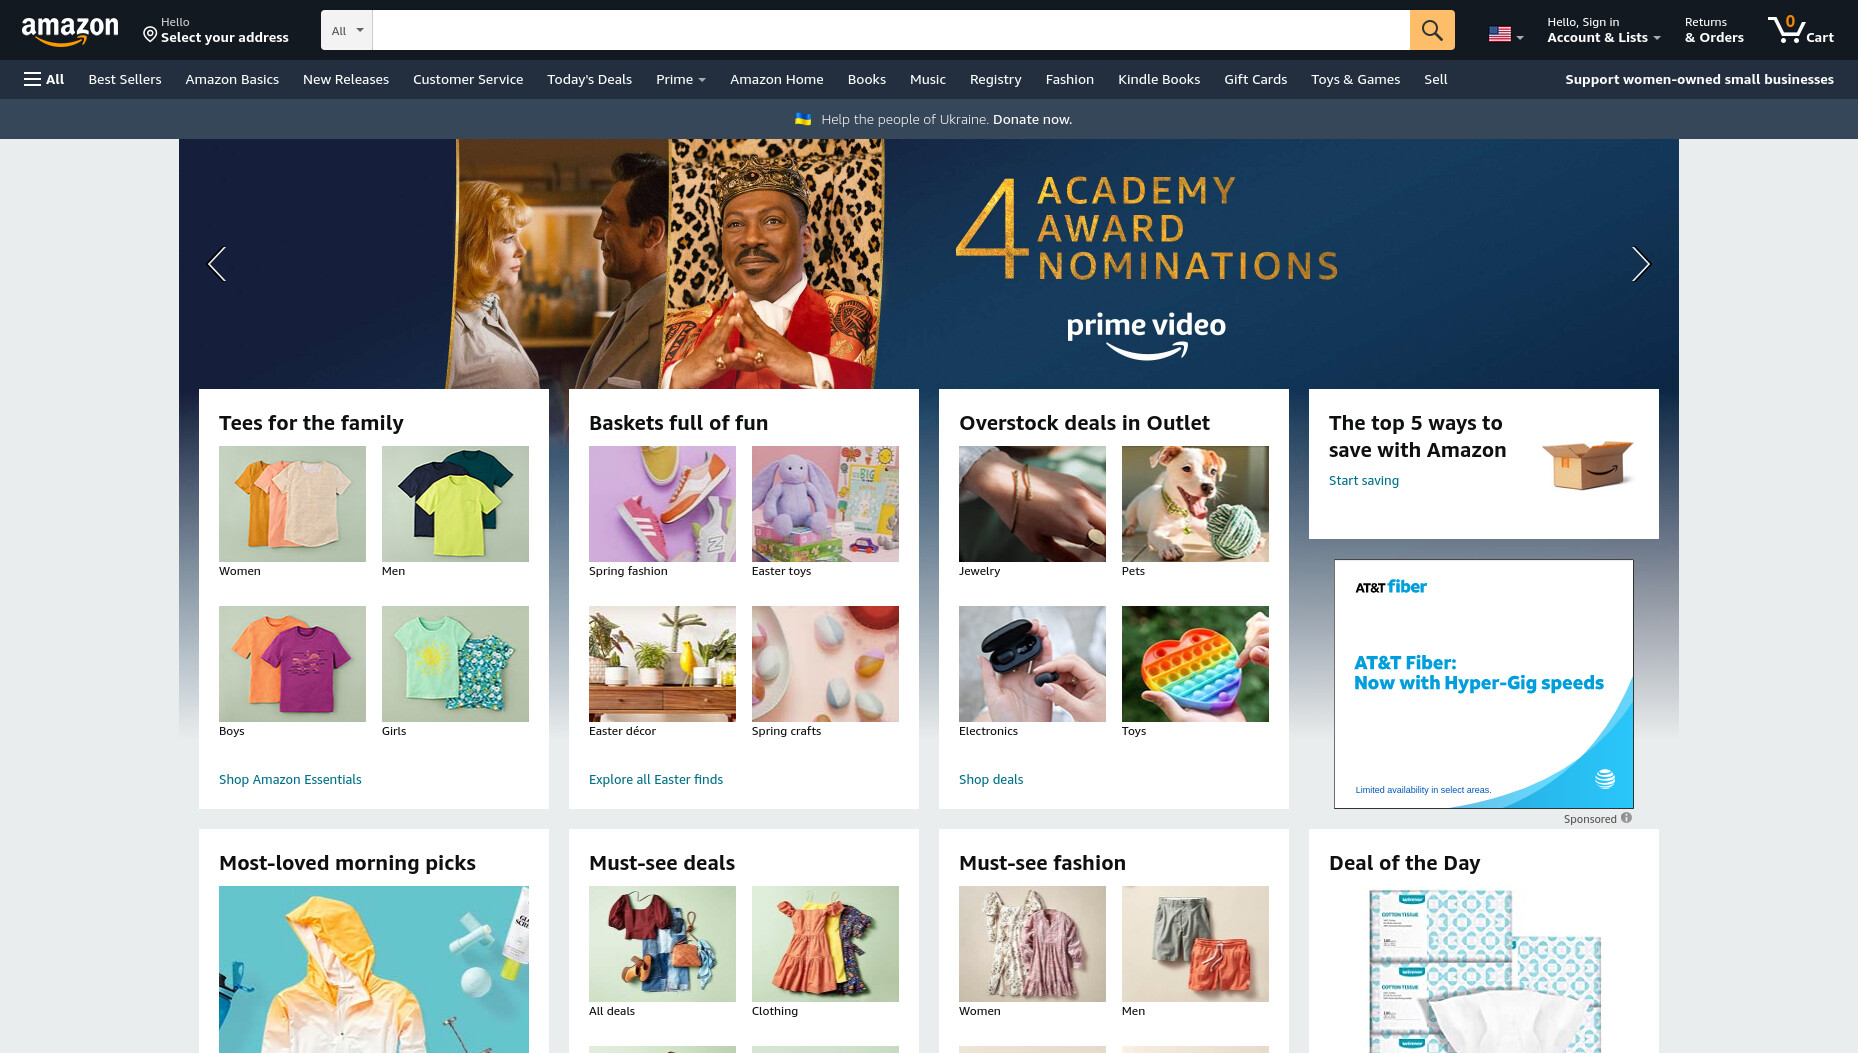Open the Start saving link
This screenshot has width=1858, height=1053.
pos(1363,480)
